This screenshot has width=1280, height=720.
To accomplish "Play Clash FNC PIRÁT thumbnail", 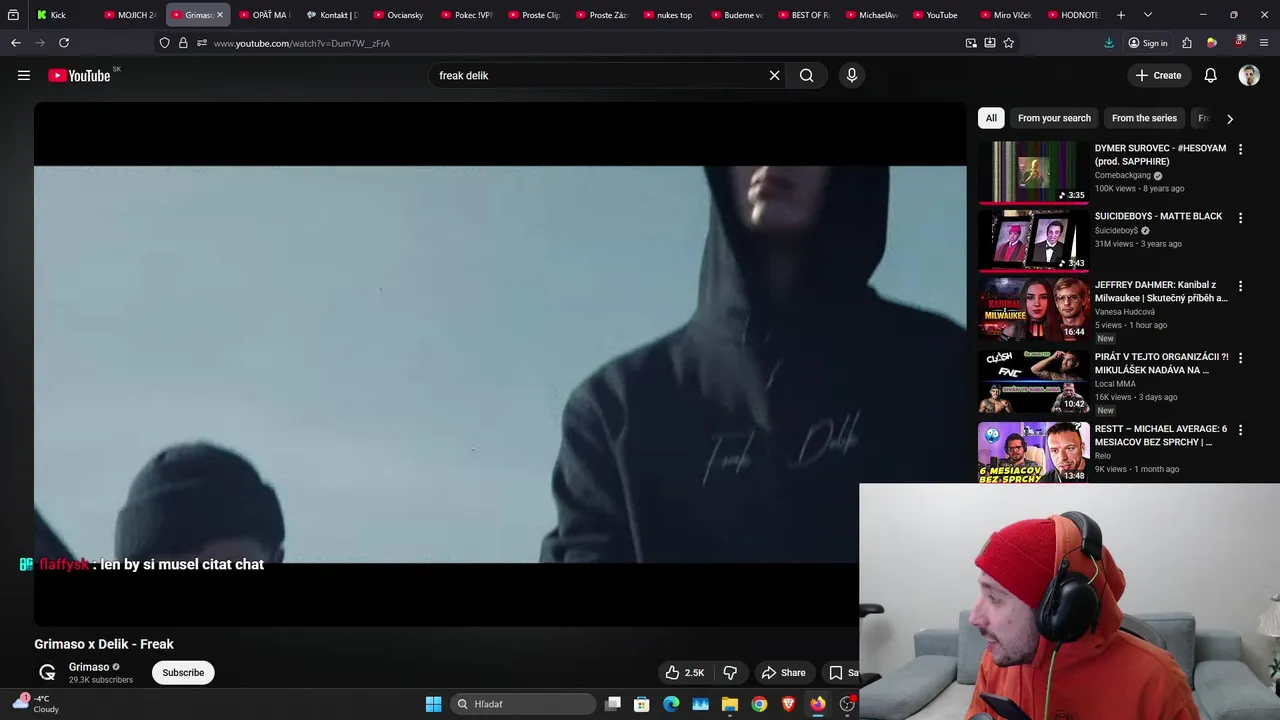I will [1033, 381].
